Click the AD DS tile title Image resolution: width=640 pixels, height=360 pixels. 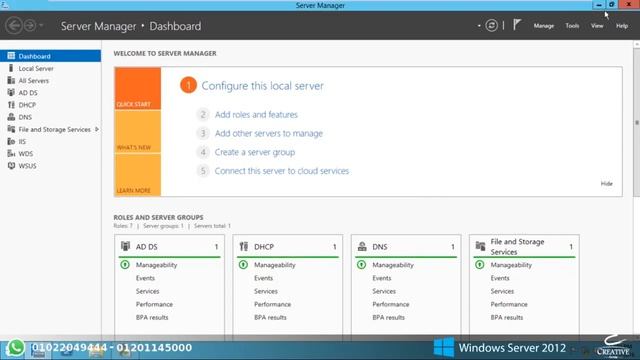(x=147, y=247)
